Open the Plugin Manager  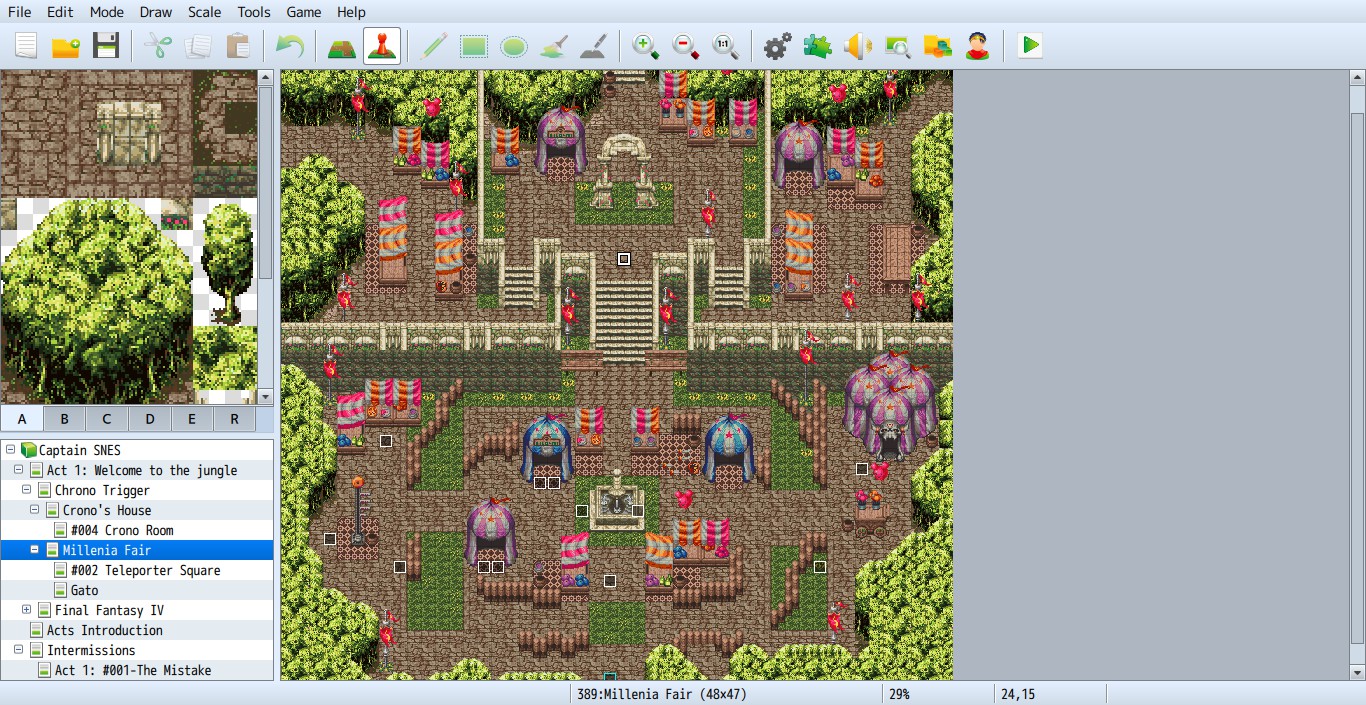click(x=817, y=46)
